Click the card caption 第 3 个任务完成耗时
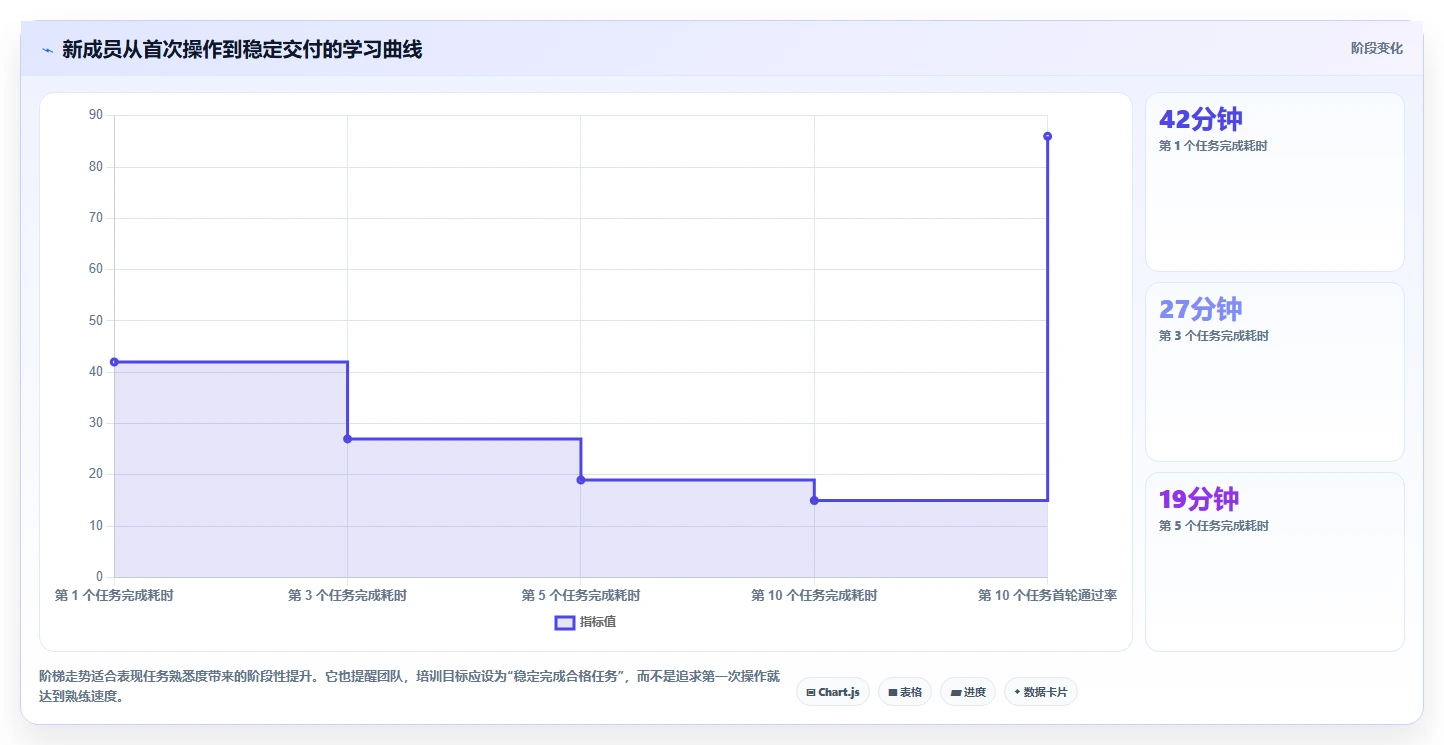Screen dimensions: 1444x745 pyautogui.click(x=1214, y=336)
